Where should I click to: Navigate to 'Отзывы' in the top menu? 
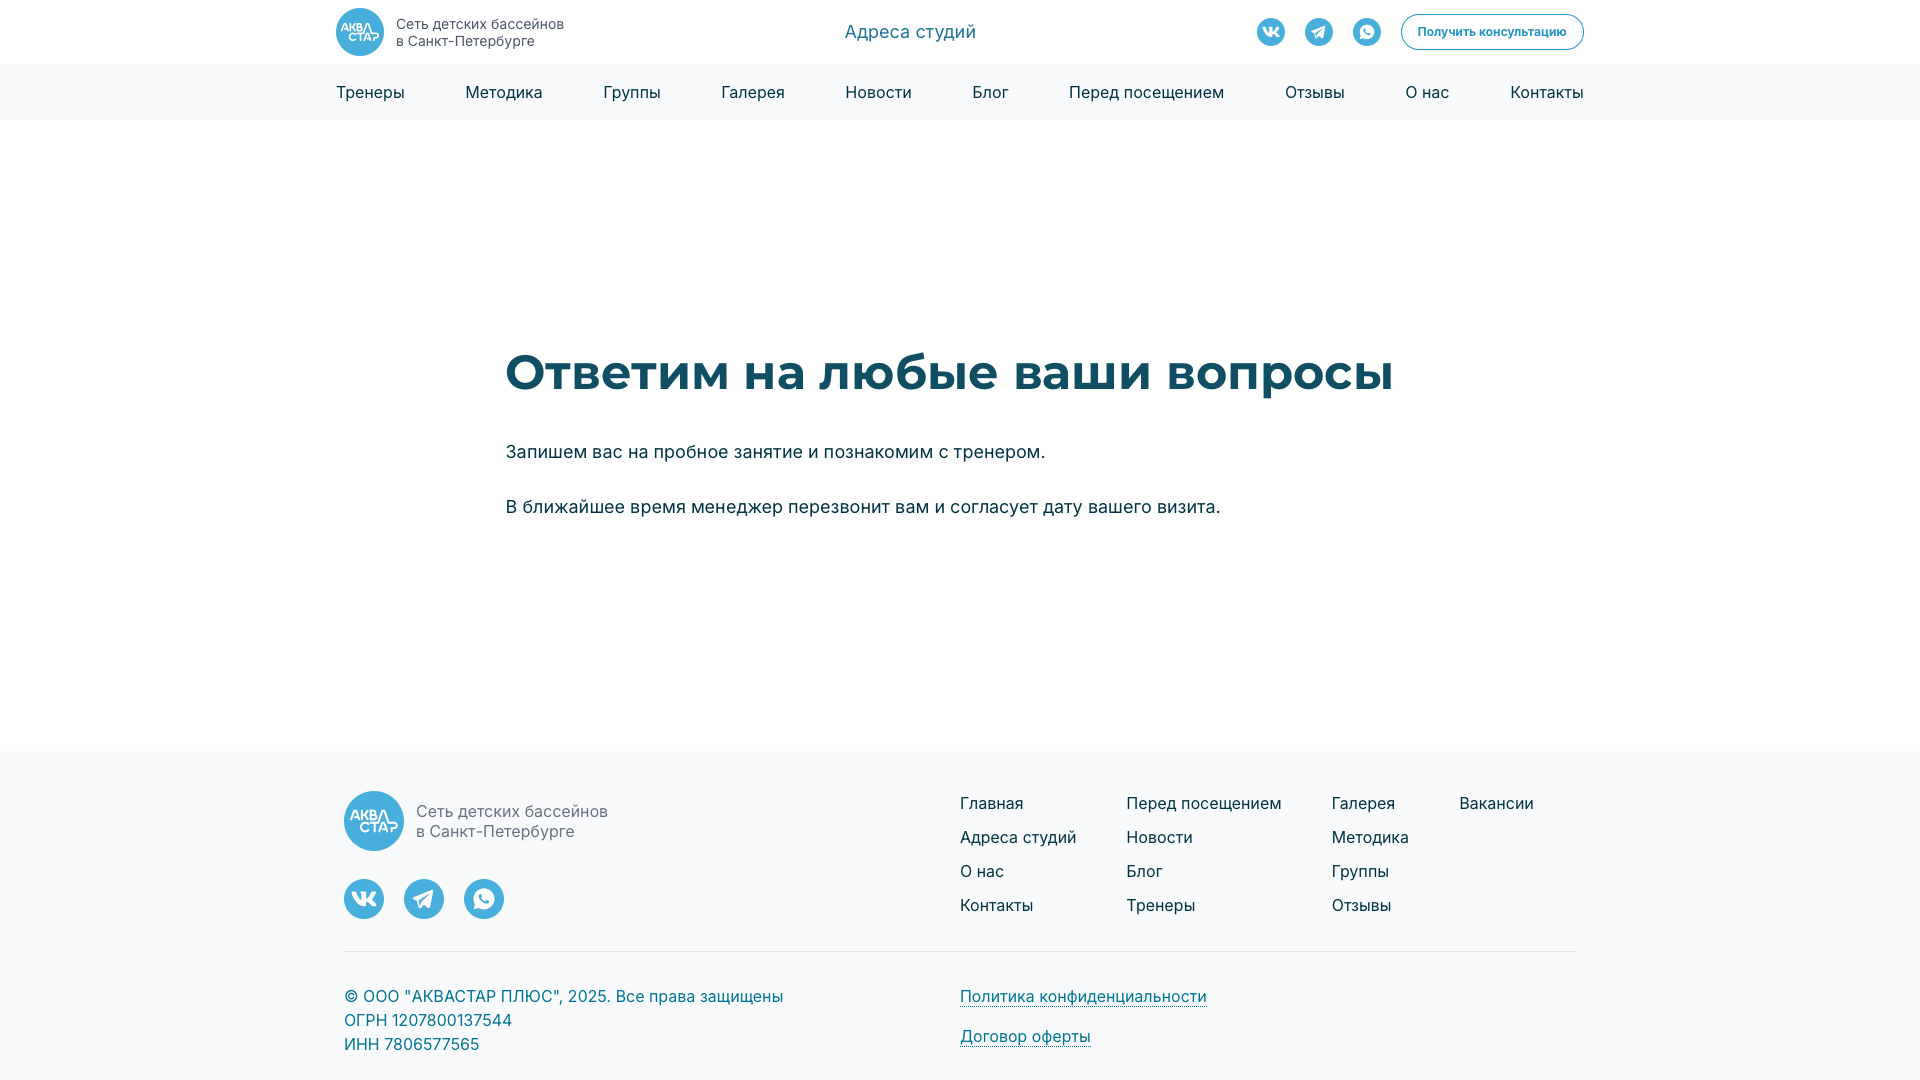tap(1314, 92)
